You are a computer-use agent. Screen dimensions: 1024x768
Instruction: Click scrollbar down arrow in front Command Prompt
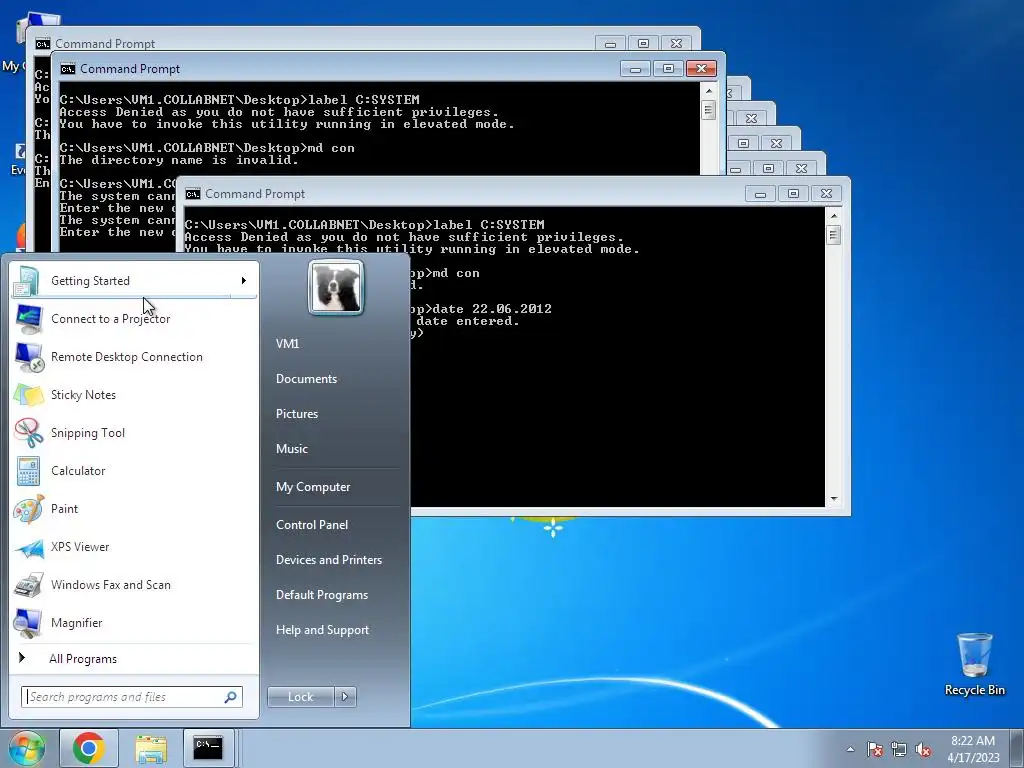pyautogui.click(x=833, y=499)
